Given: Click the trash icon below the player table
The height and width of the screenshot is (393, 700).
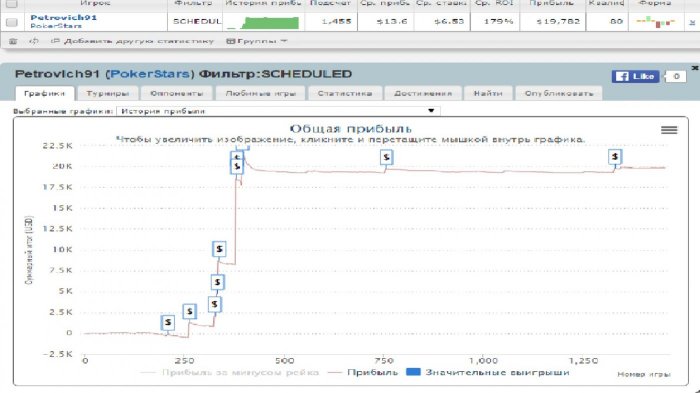Looking at the screenshot, I should pos(13,41).
